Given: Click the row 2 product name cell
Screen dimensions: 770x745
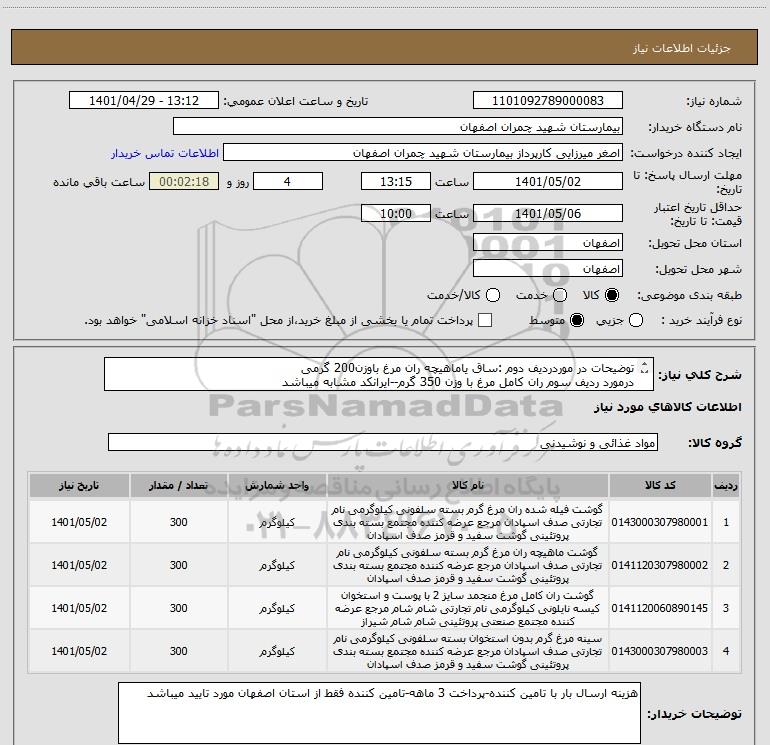Looking at the screenshot, I should click(x=468, y=565).
